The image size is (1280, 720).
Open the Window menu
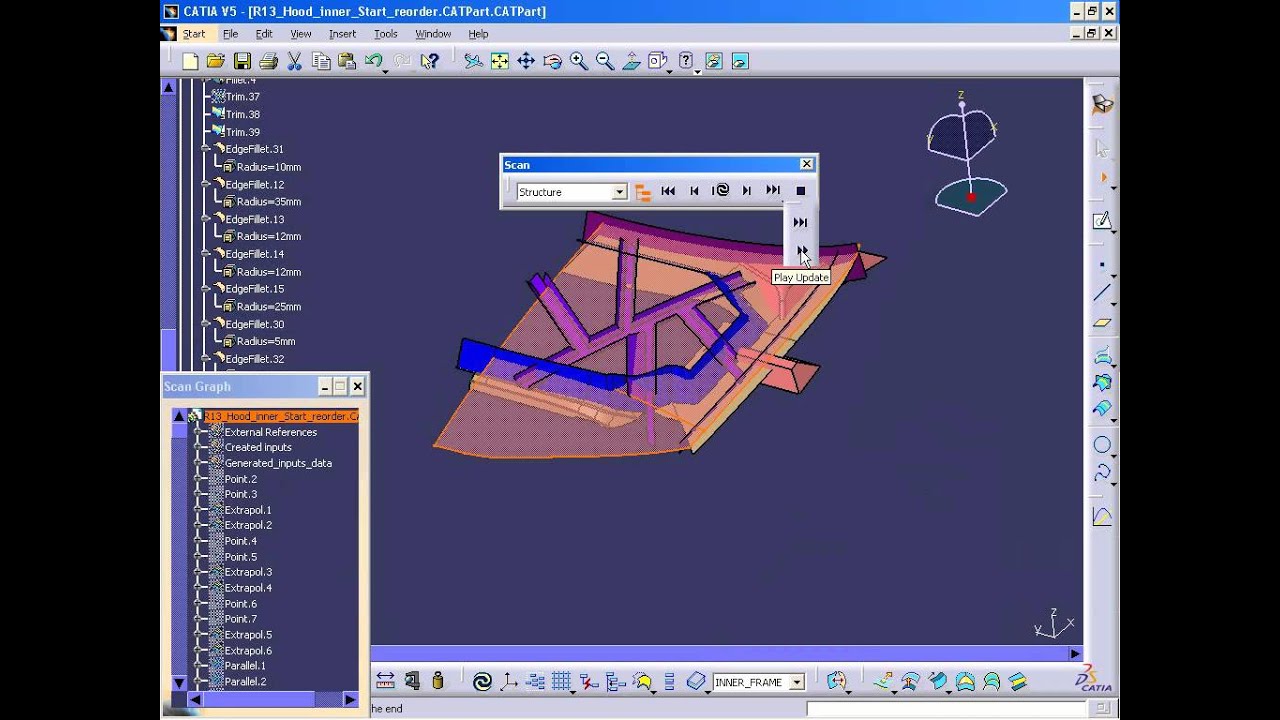[x=433, y=34]
